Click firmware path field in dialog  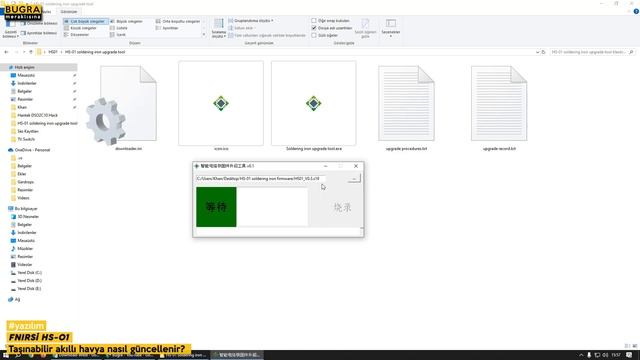point(260,179)
